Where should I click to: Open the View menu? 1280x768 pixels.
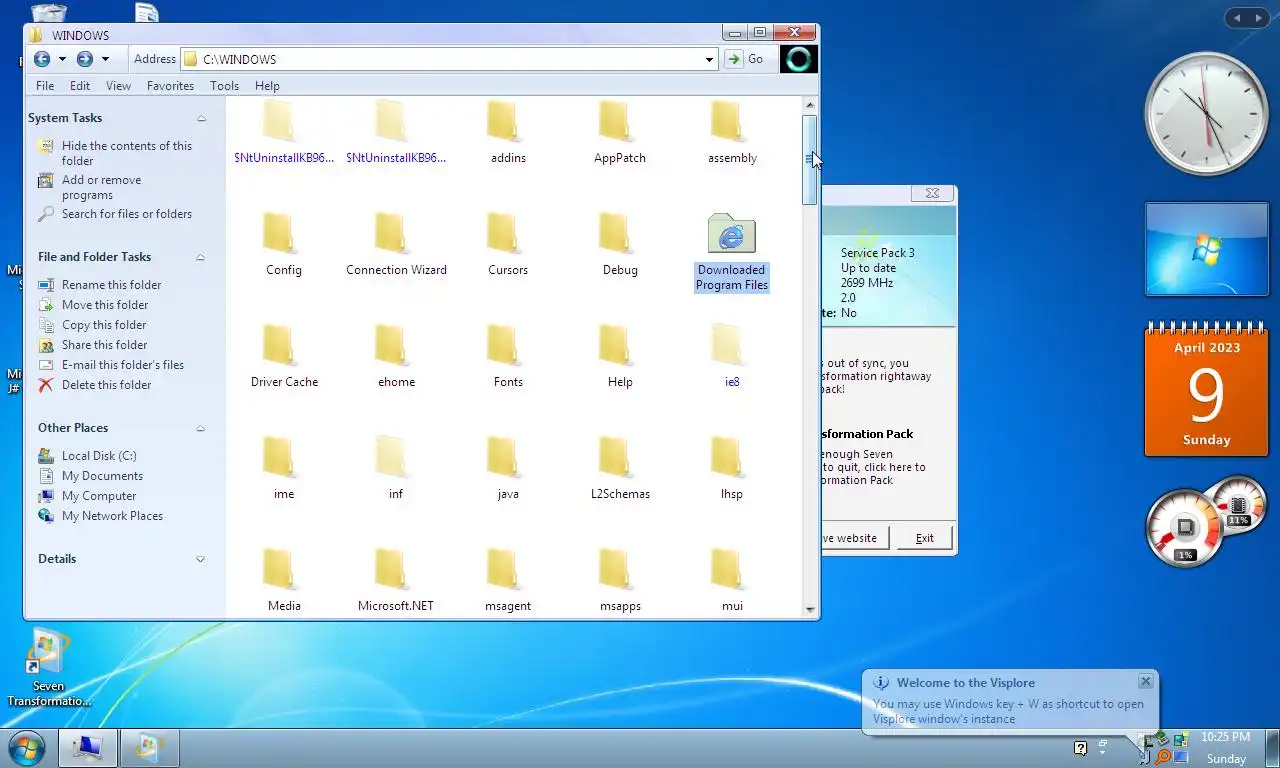pyautogui.click(x=118, y=86)
